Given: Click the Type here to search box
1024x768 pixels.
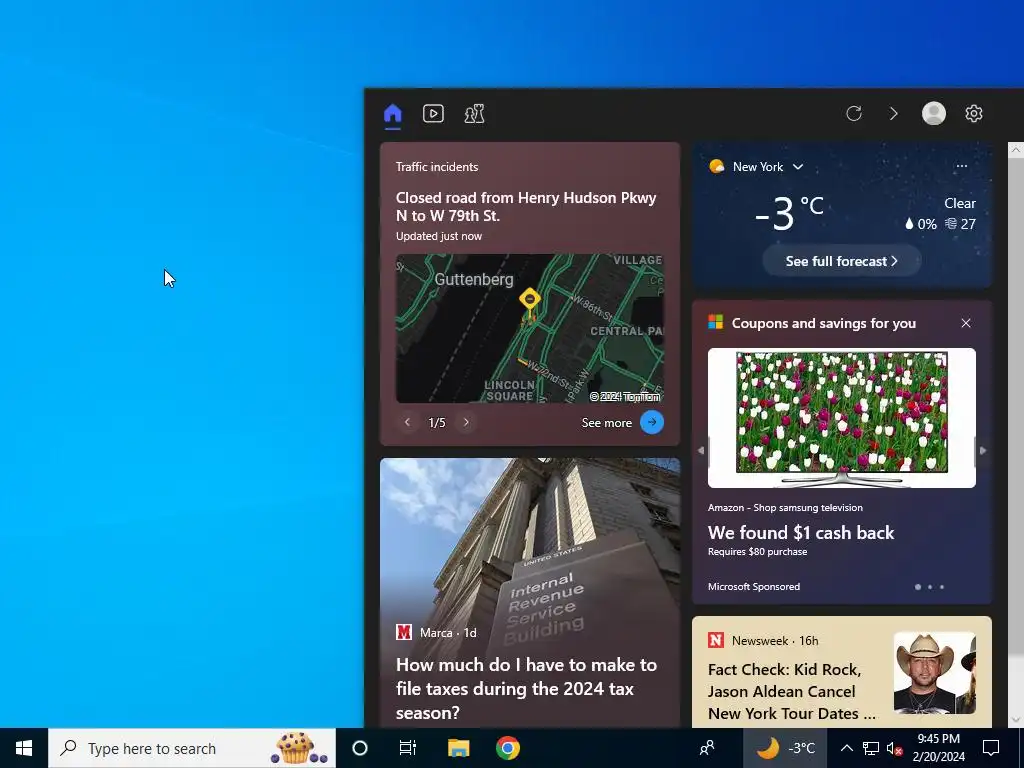Looking at the screenshot, I should tap(192, 748).
